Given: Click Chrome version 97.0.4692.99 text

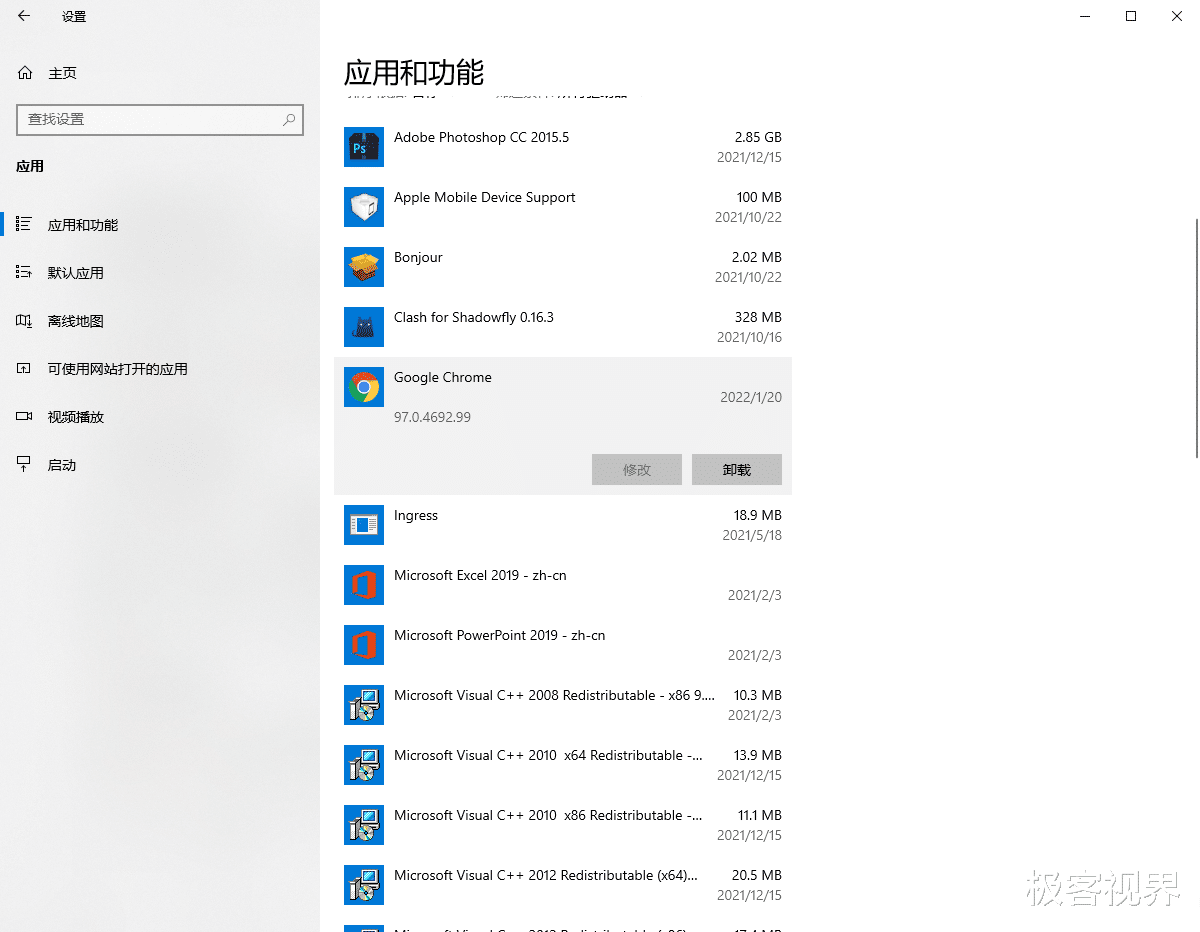Looking at the screenshot, I should click(x=432, y=417).
